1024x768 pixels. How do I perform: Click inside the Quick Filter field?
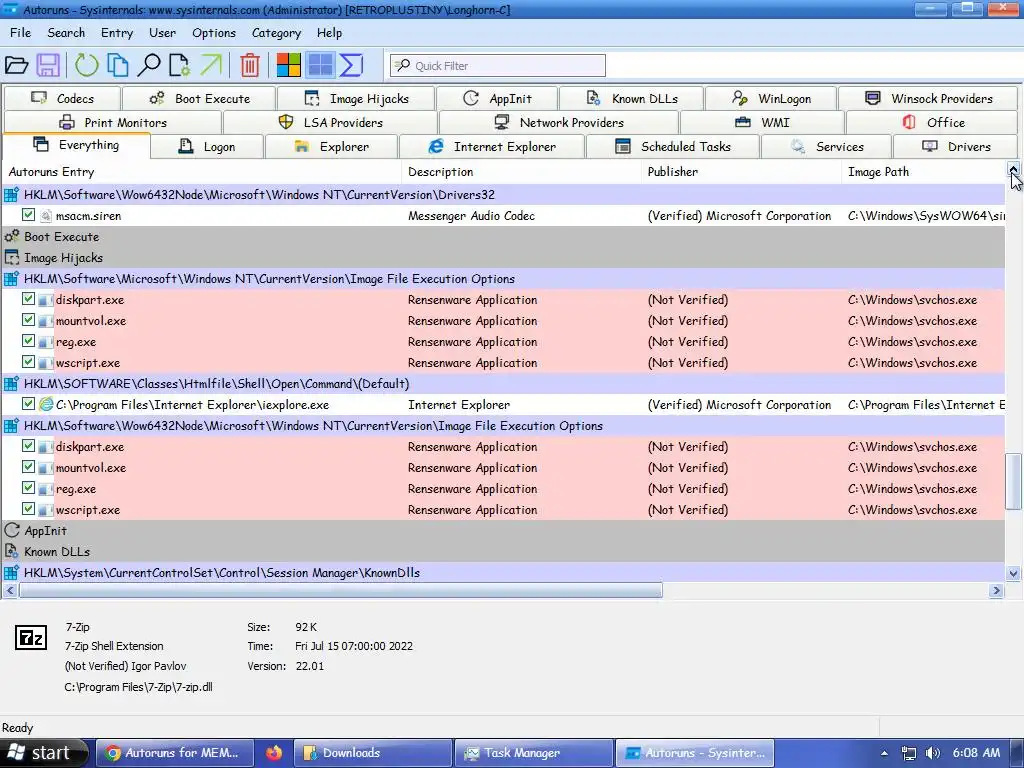[498, 65]
